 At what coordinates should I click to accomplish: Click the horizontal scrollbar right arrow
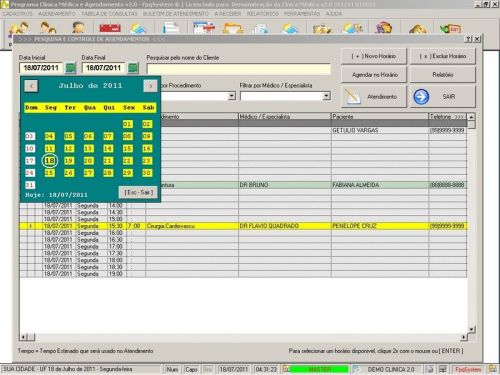pyautogui.click(x=464, y=337)
